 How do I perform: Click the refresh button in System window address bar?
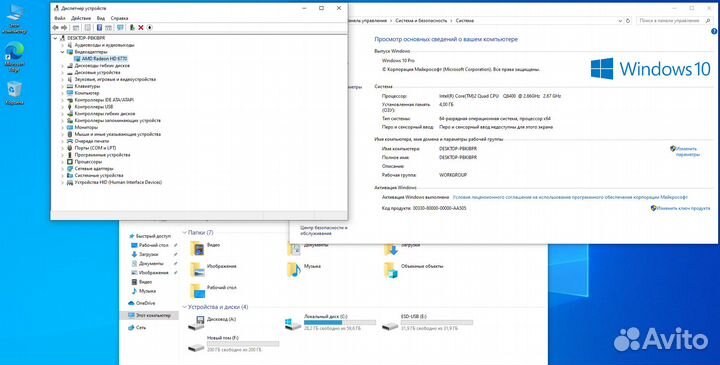coord(628,21)
